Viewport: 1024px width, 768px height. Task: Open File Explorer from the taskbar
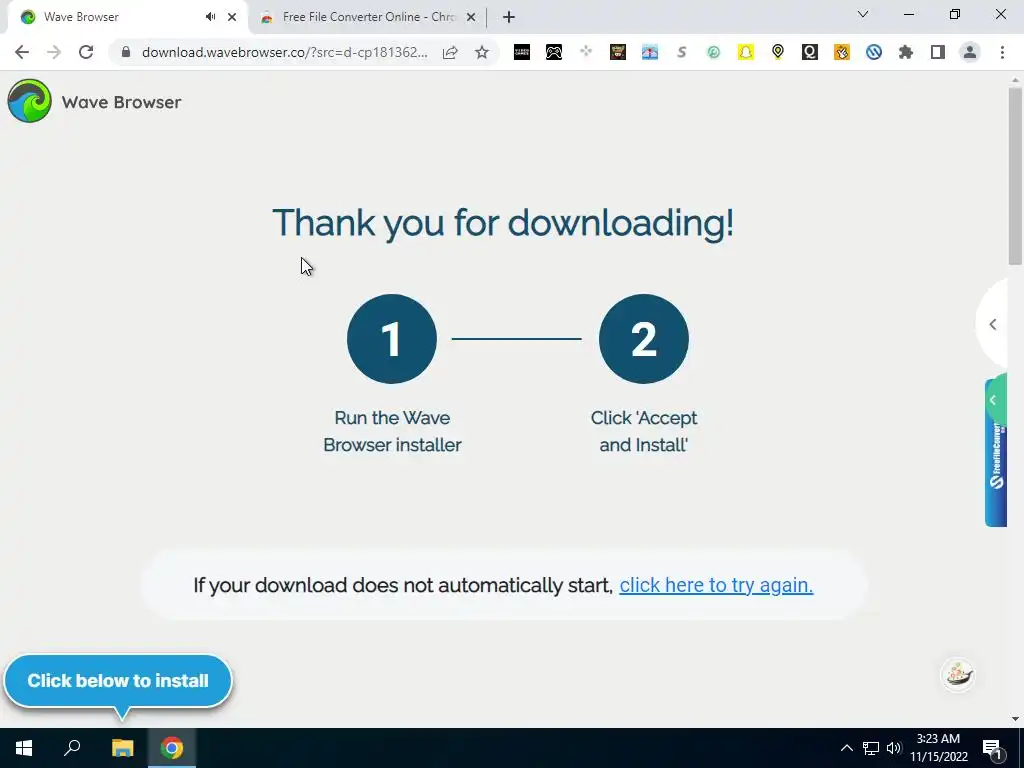(x=122, y=748)
